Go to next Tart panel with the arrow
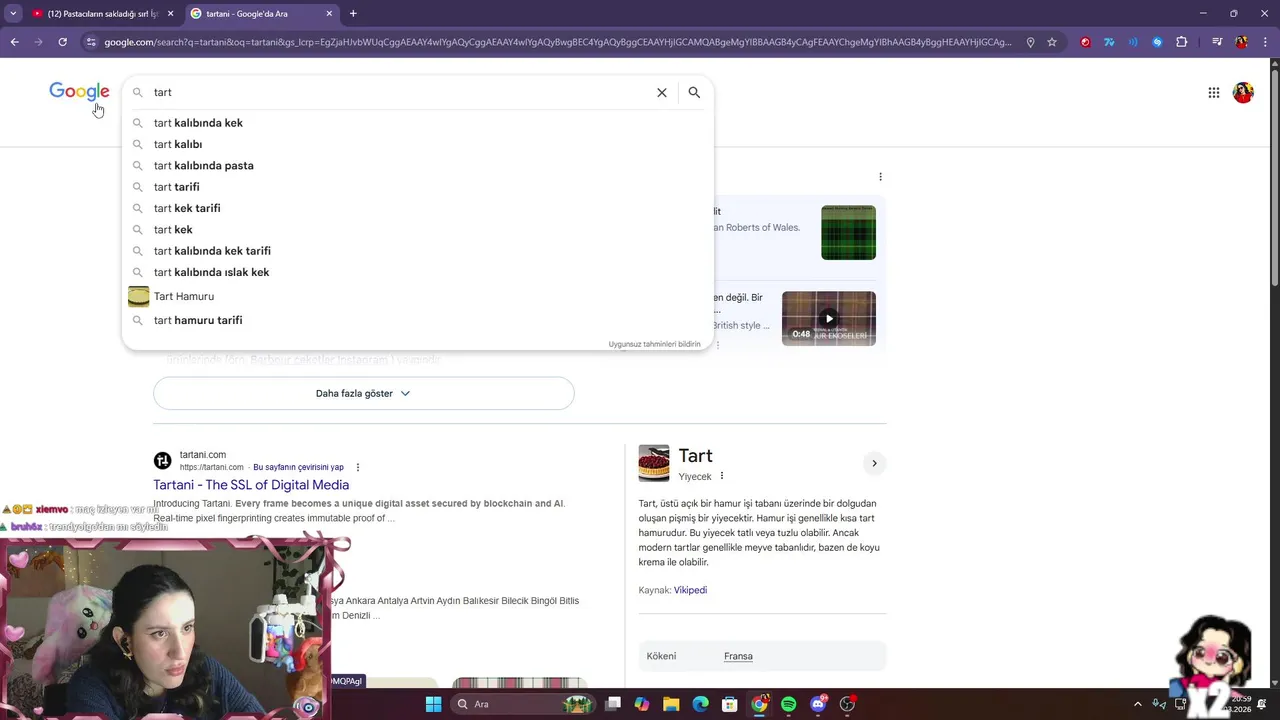 point(874,463)
